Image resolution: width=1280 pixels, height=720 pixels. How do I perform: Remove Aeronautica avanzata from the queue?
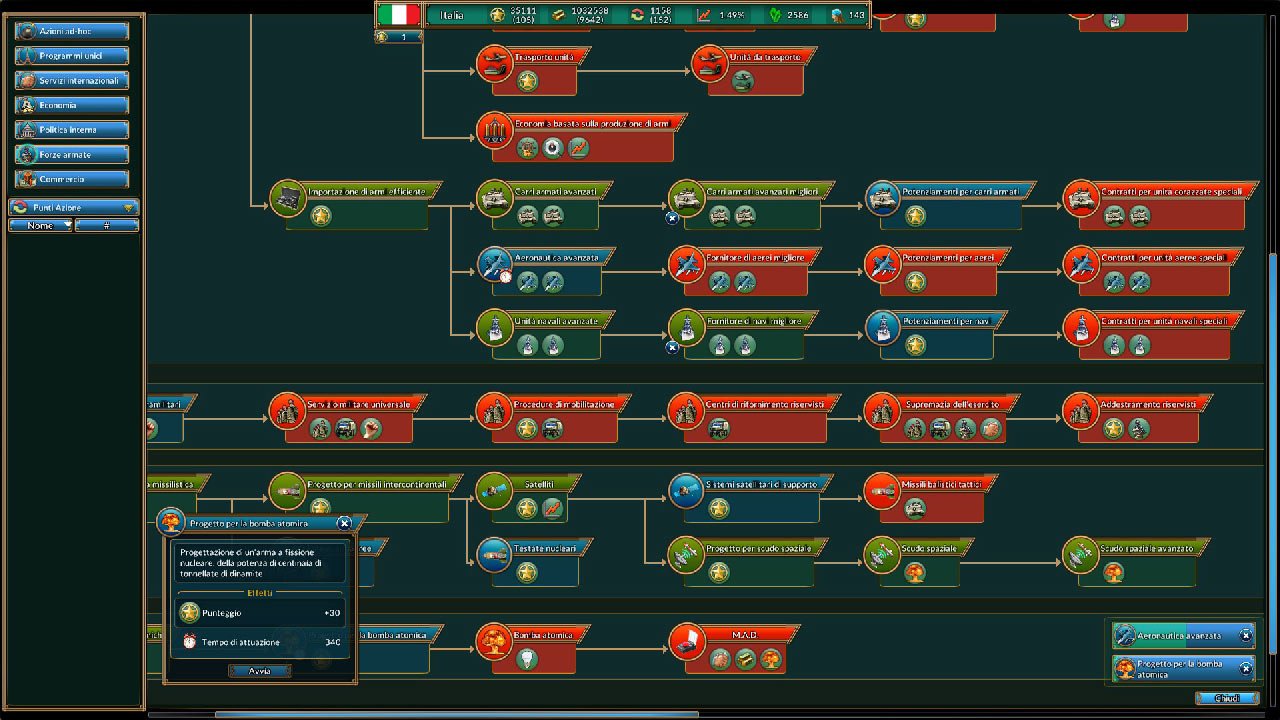[x=1246, y=635]
